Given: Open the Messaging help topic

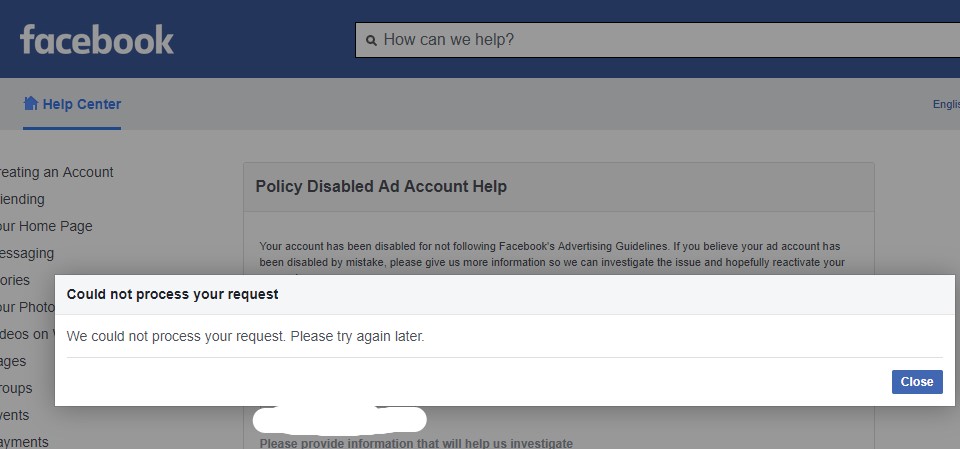Looking at the screenshot, I should [x=27, y=253].
